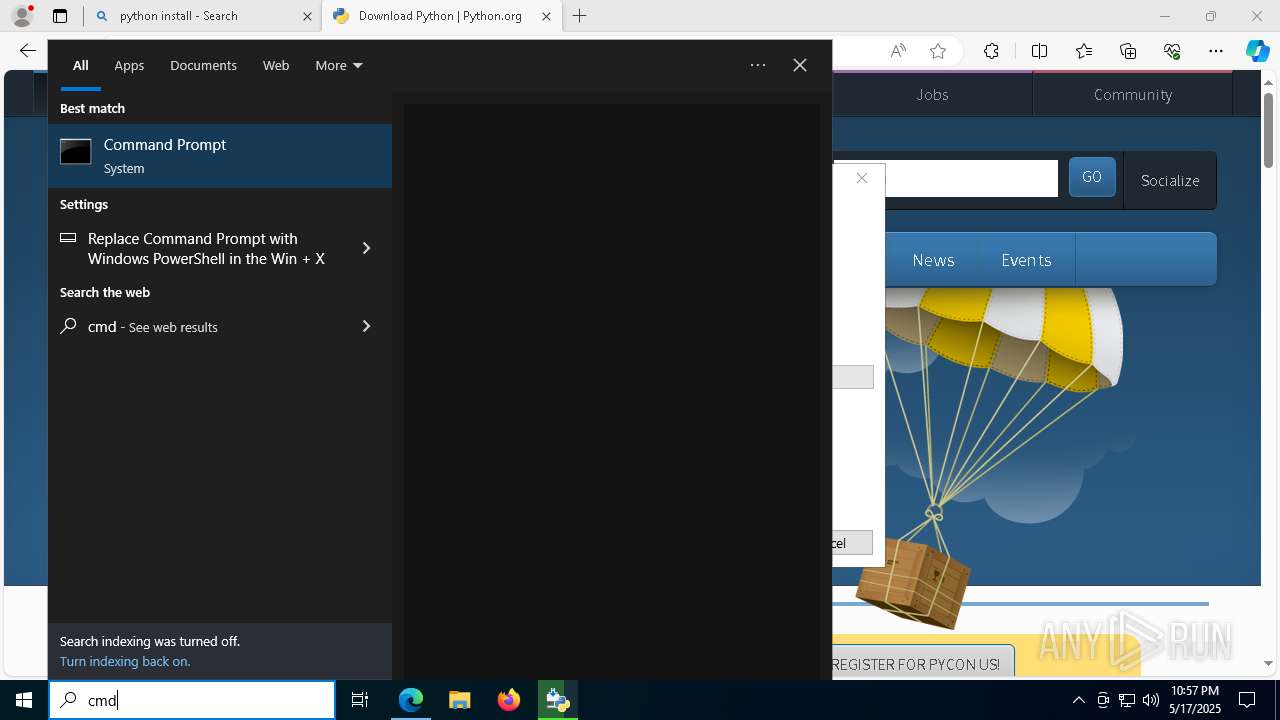
Task: Toggle Edge split screen icon
Action: [1039, 51]
